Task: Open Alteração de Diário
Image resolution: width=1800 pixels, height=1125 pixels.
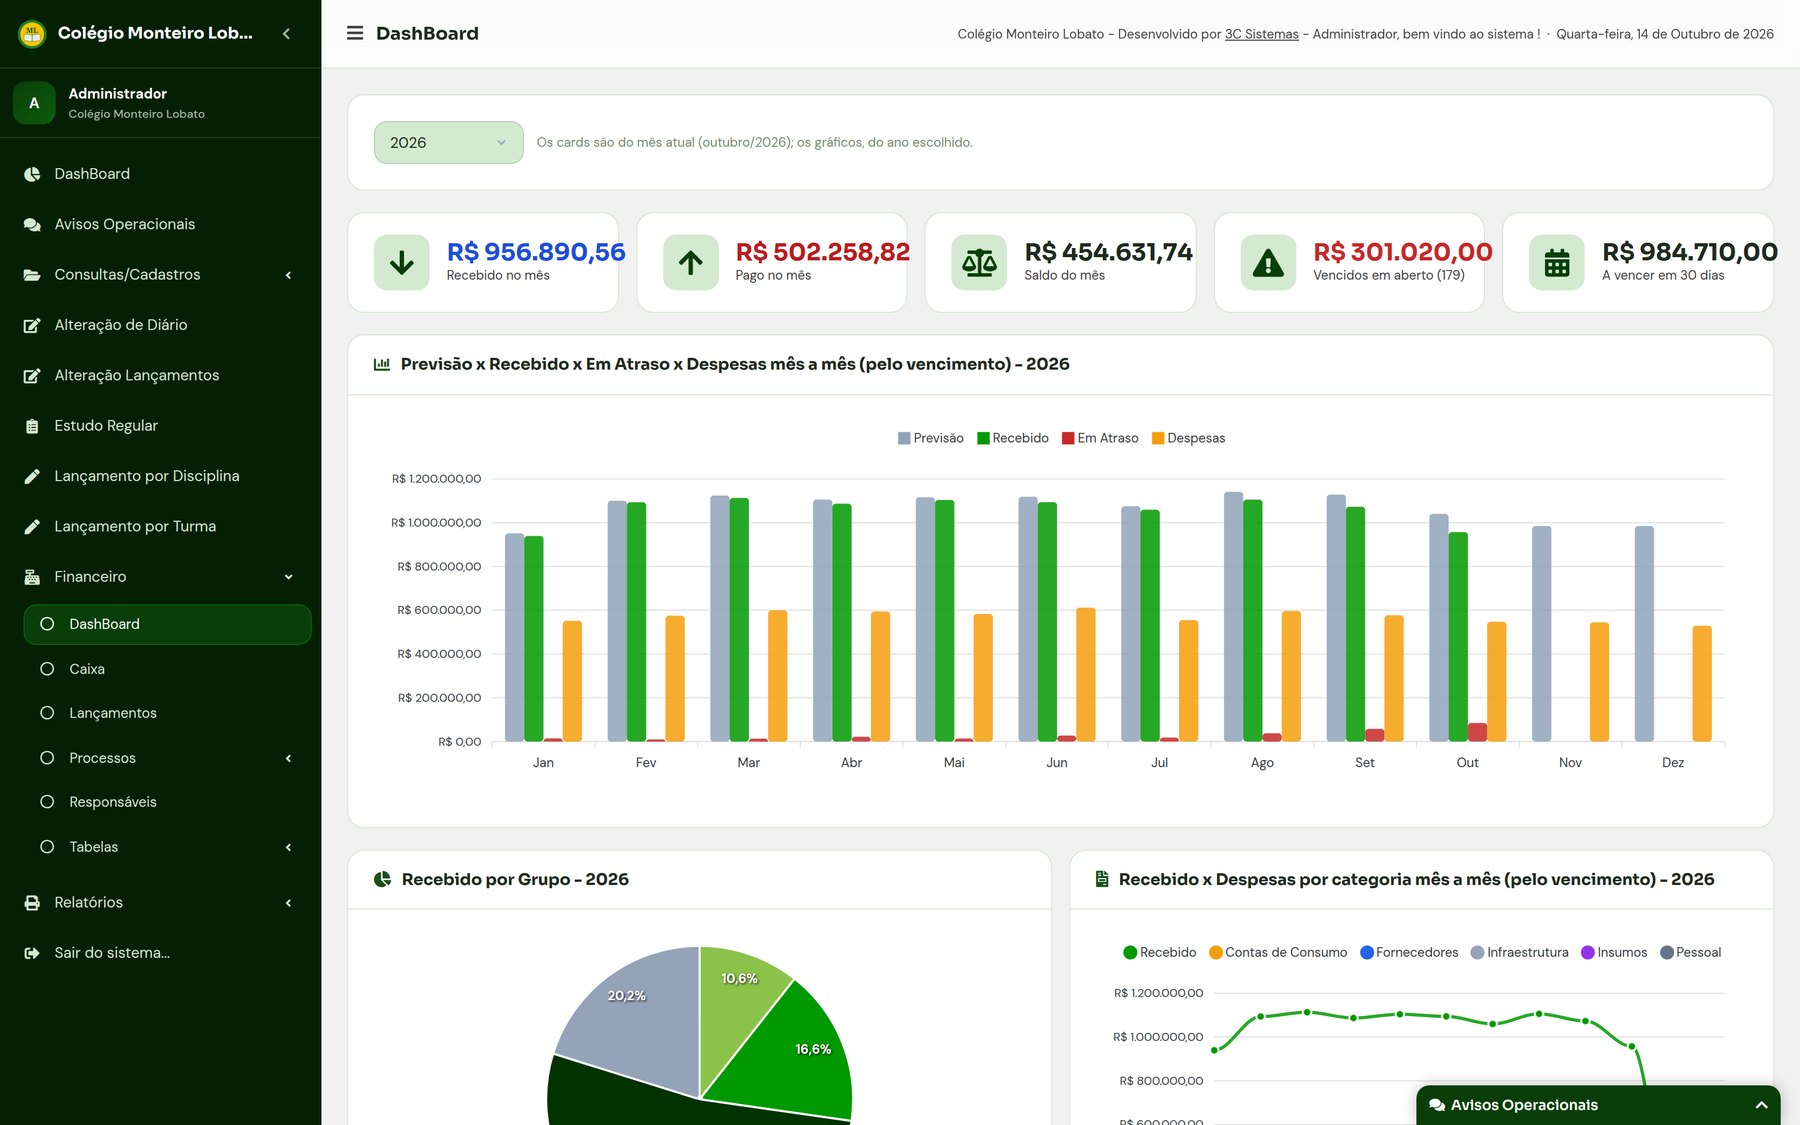Action: point(160,325)
